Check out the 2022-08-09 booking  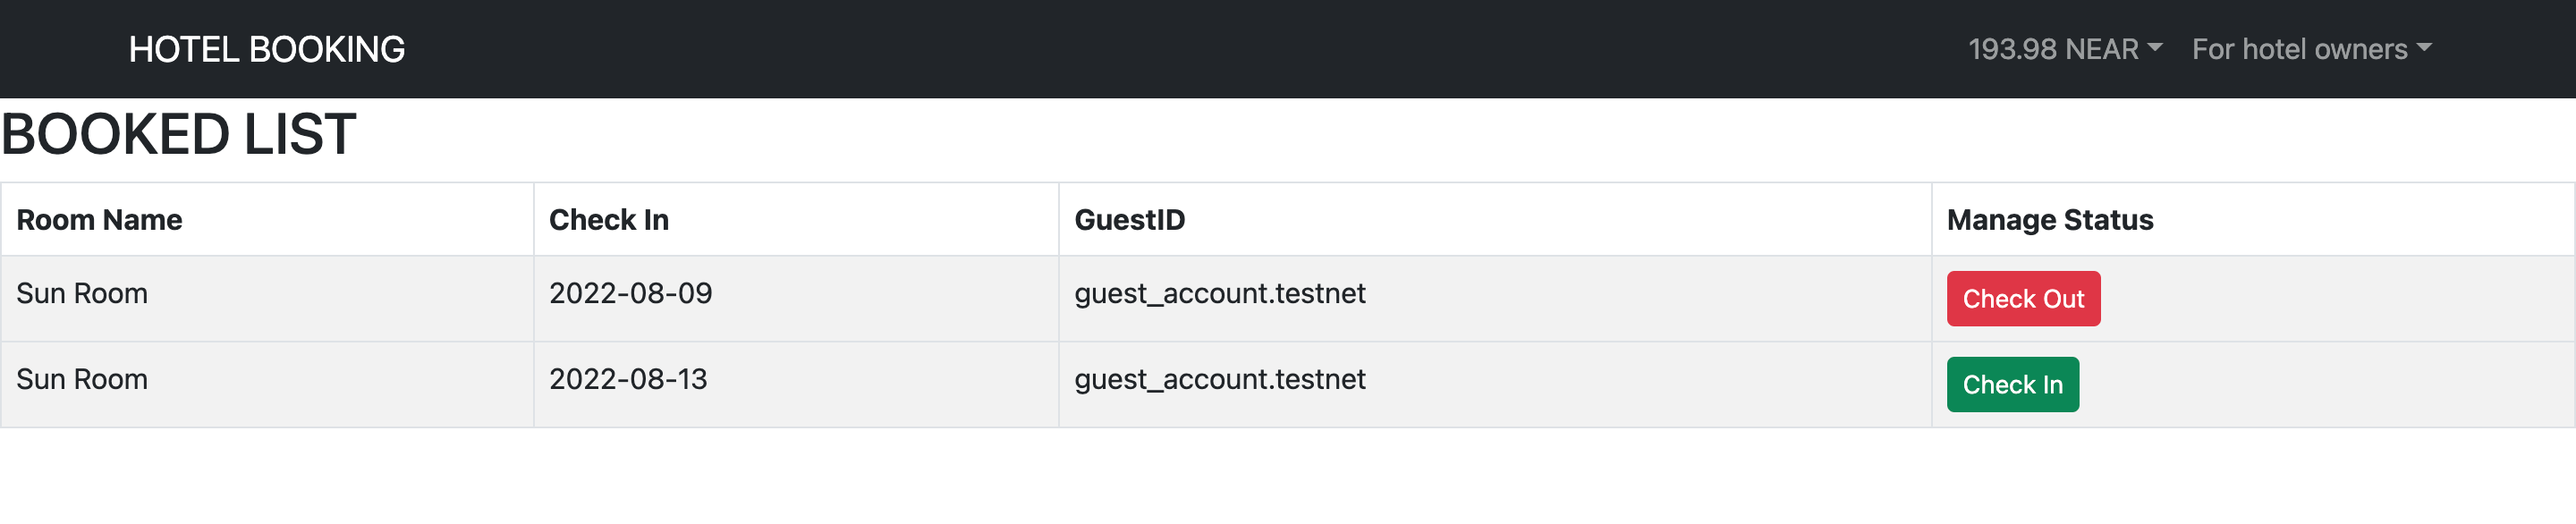point(2023,298)
